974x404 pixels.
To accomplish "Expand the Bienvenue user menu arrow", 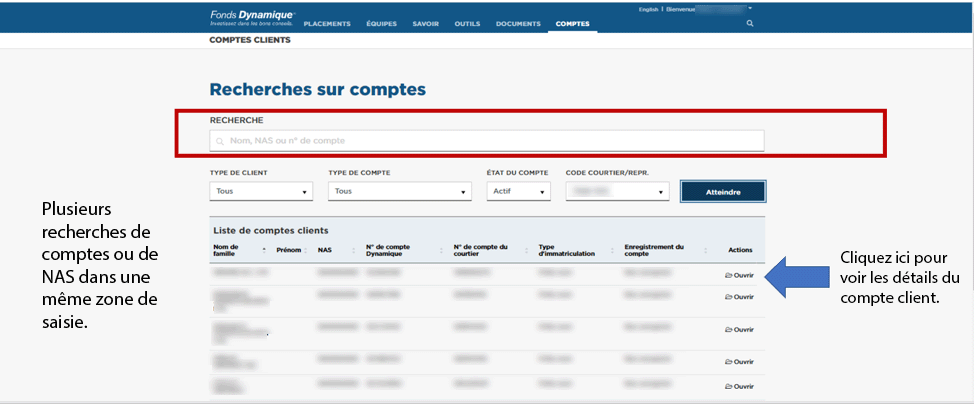I will pyautogui.click(x=750, y=8).
